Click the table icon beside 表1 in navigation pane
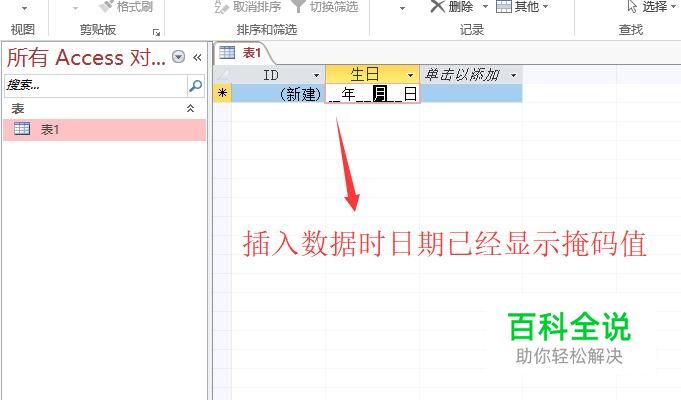 point(22,129)
